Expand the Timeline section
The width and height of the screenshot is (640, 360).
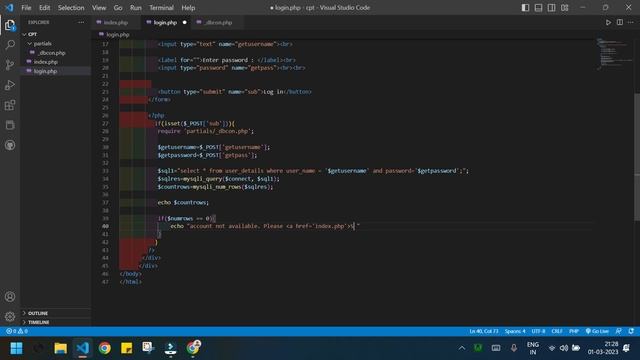pyautogui.click(x=38, y=322)
